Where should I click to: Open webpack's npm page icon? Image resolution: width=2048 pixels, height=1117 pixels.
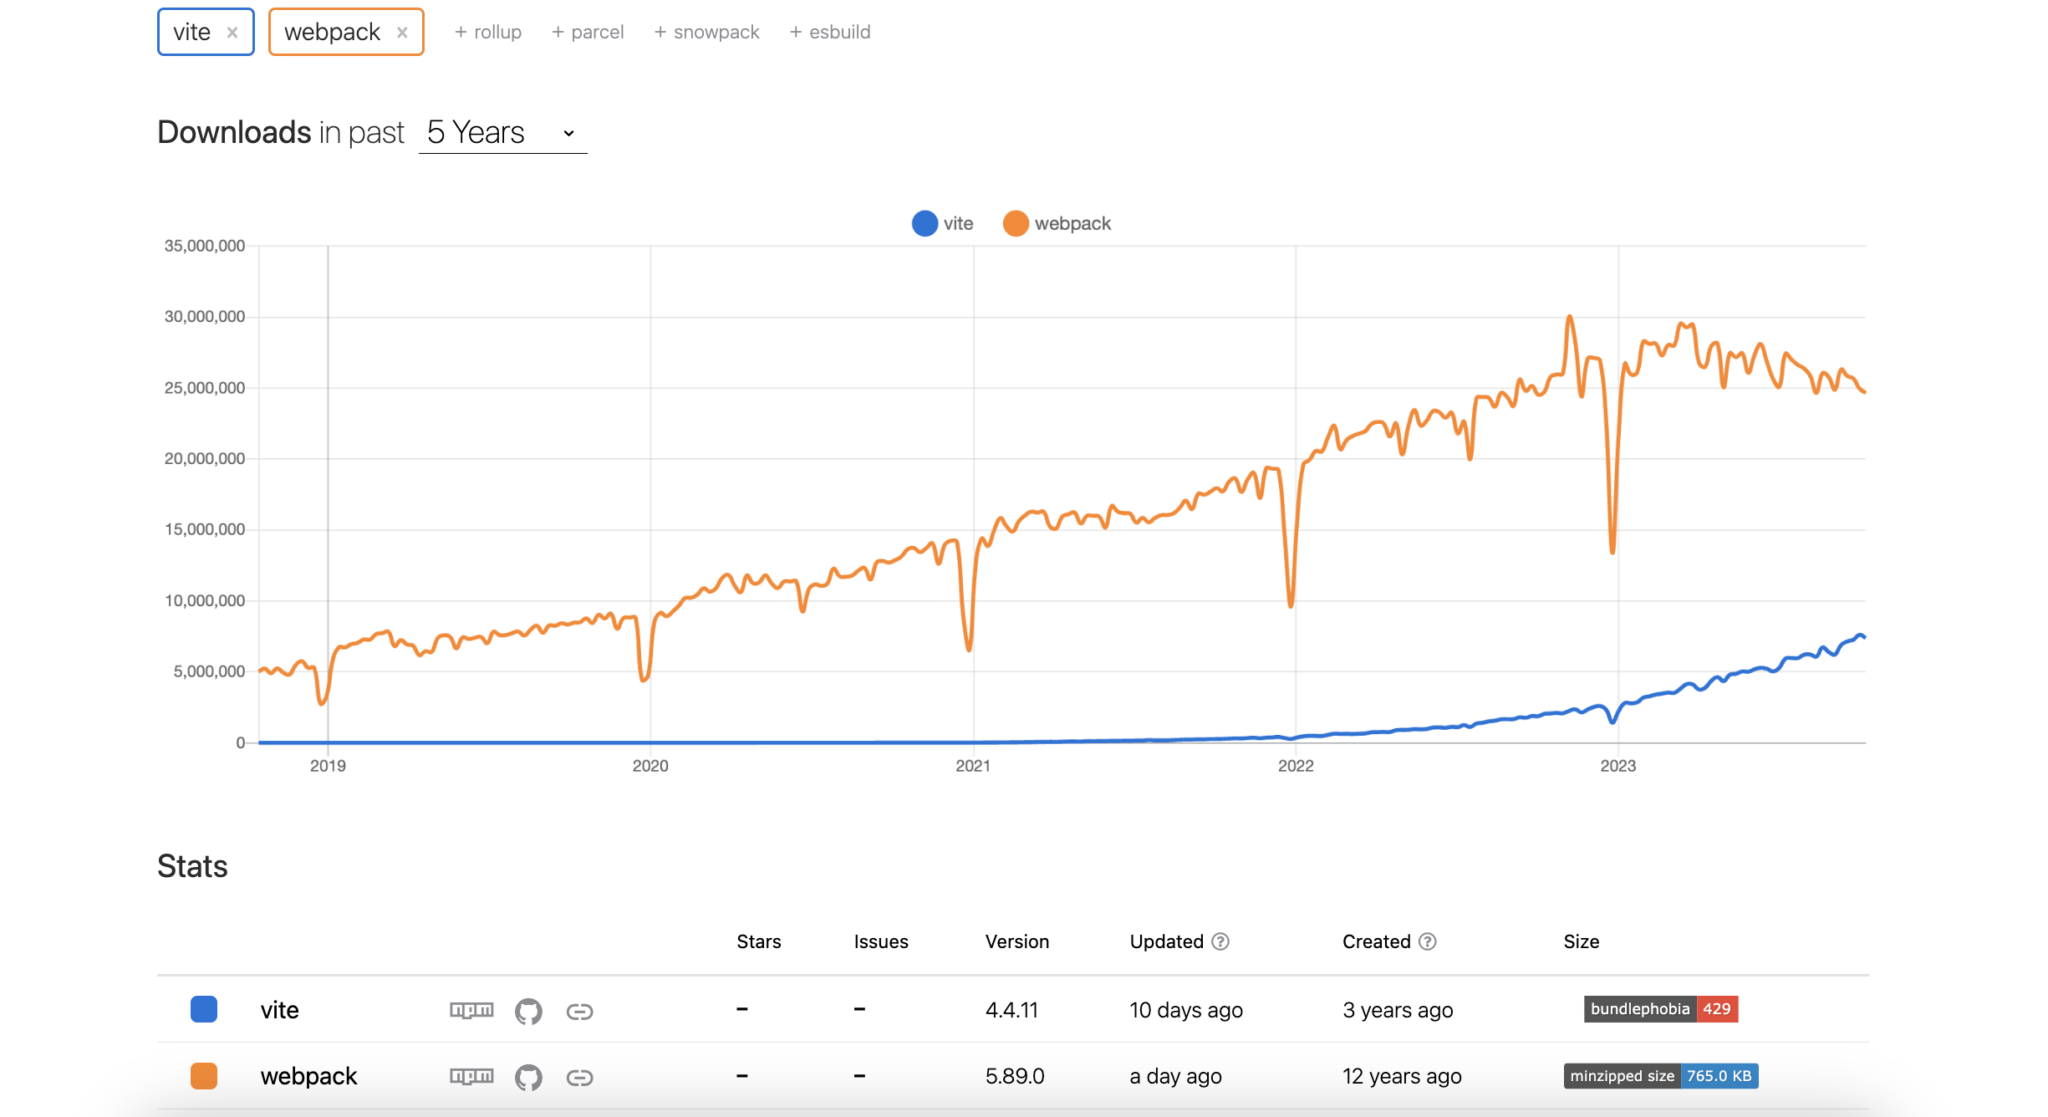click(x=471, y=1076)
